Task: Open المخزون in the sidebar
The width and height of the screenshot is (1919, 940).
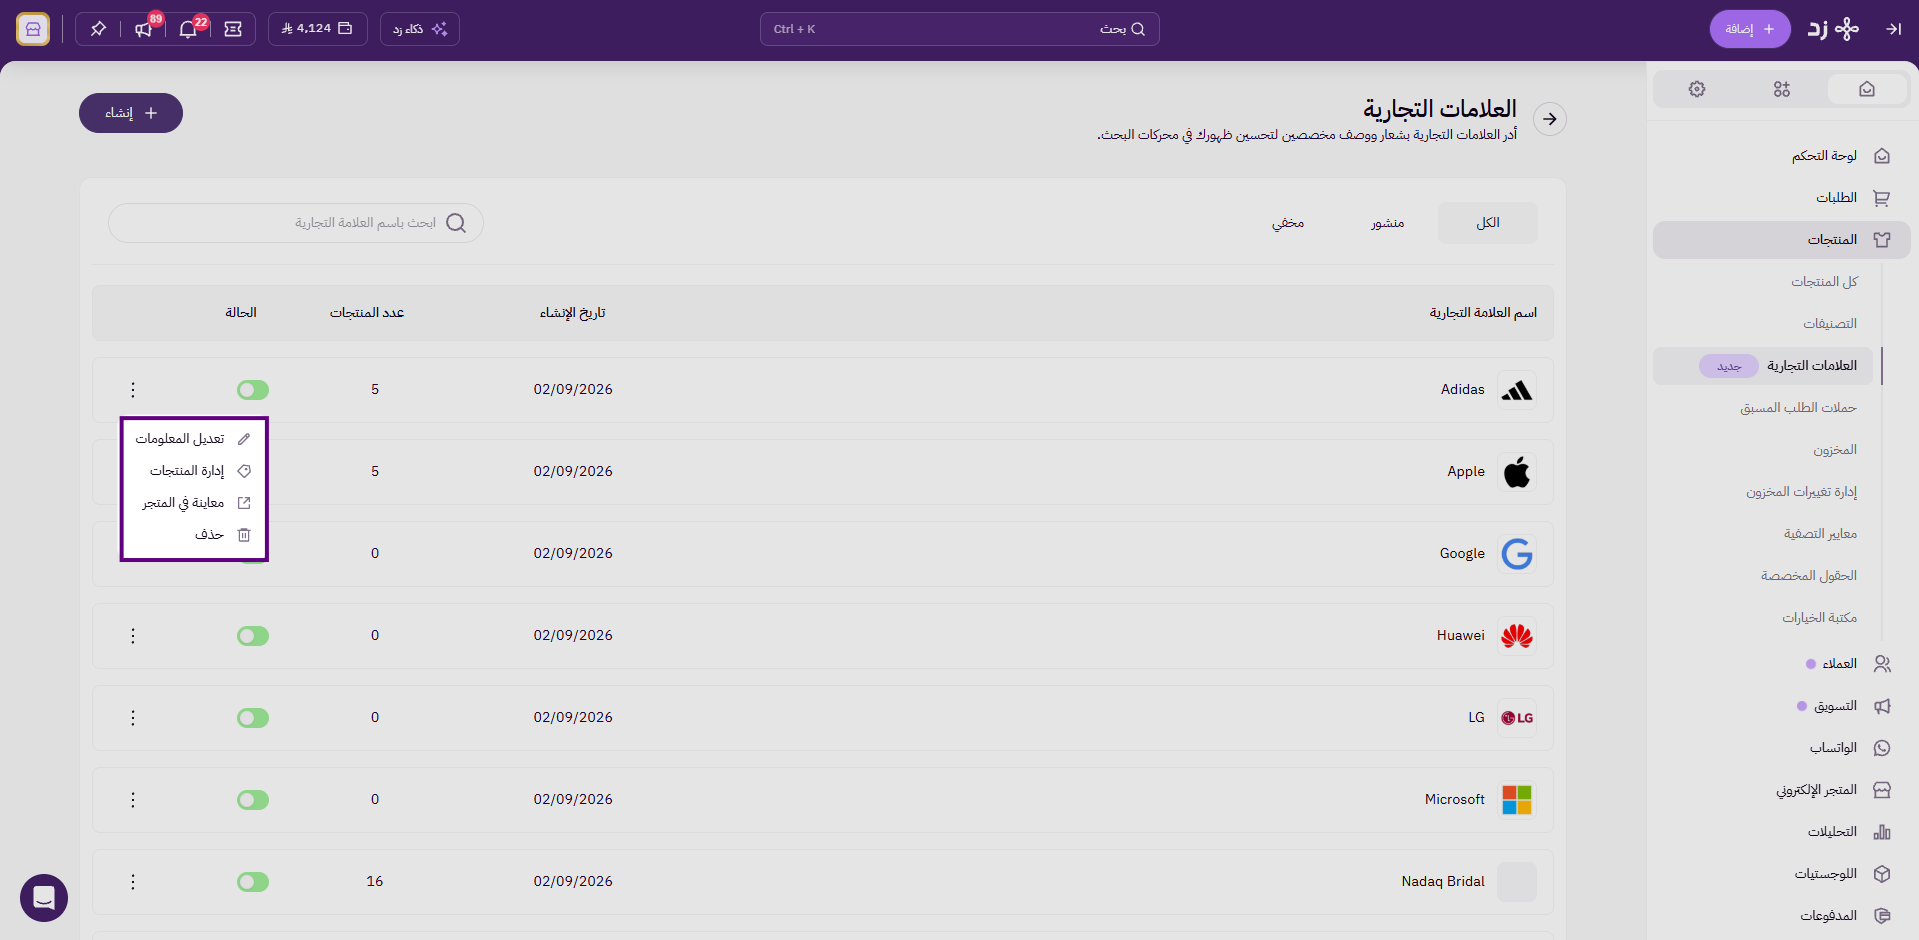Action: click(1835, 450)
